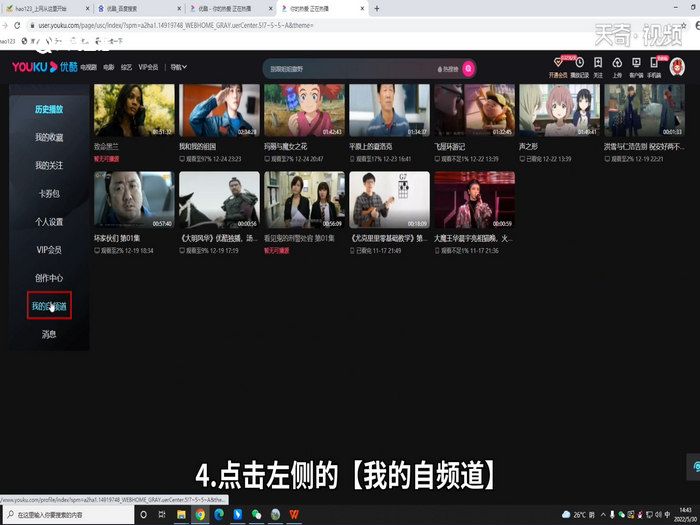
Task: Click the hot search (热搜榜) flame icon
Action: (x=440, y=69)
